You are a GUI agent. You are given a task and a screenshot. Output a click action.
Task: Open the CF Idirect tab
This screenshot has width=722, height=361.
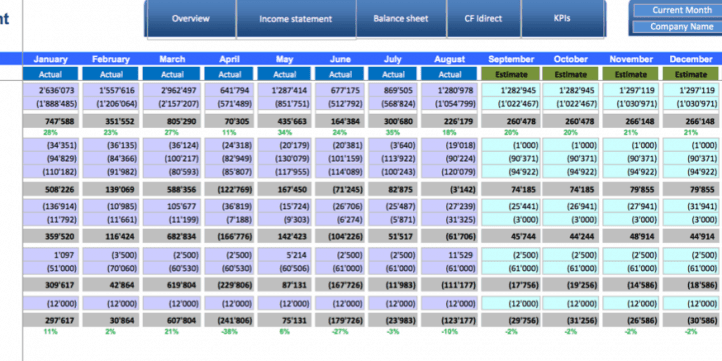pyautogui.click(x=483, y=19)
